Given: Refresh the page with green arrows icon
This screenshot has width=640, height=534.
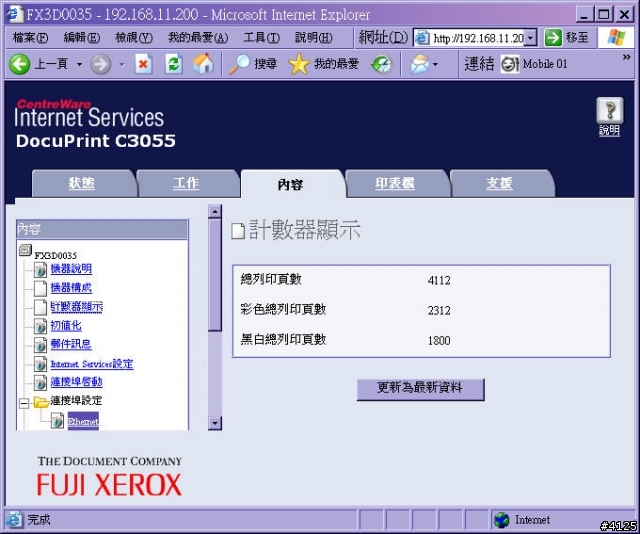Looking at the screenshot, I should tap(173, 64).
